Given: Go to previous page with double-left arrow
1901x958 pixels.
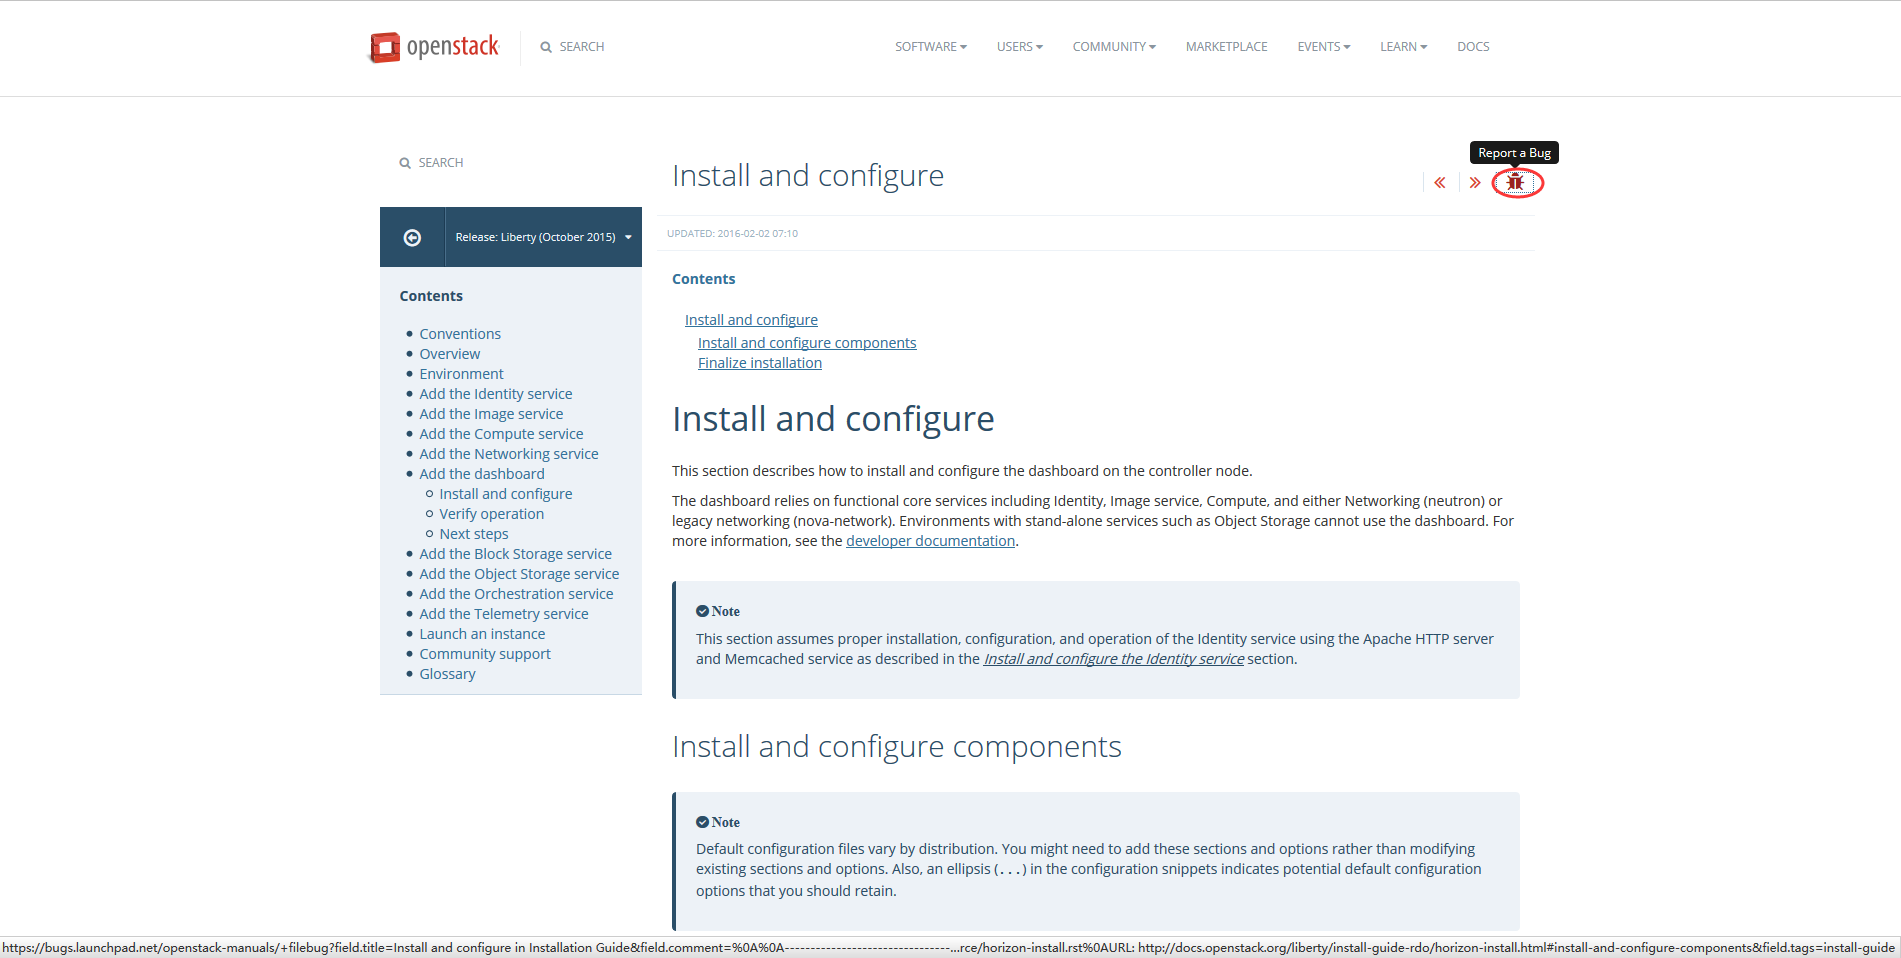Looking at the screenshot, I should (1440, 182).
